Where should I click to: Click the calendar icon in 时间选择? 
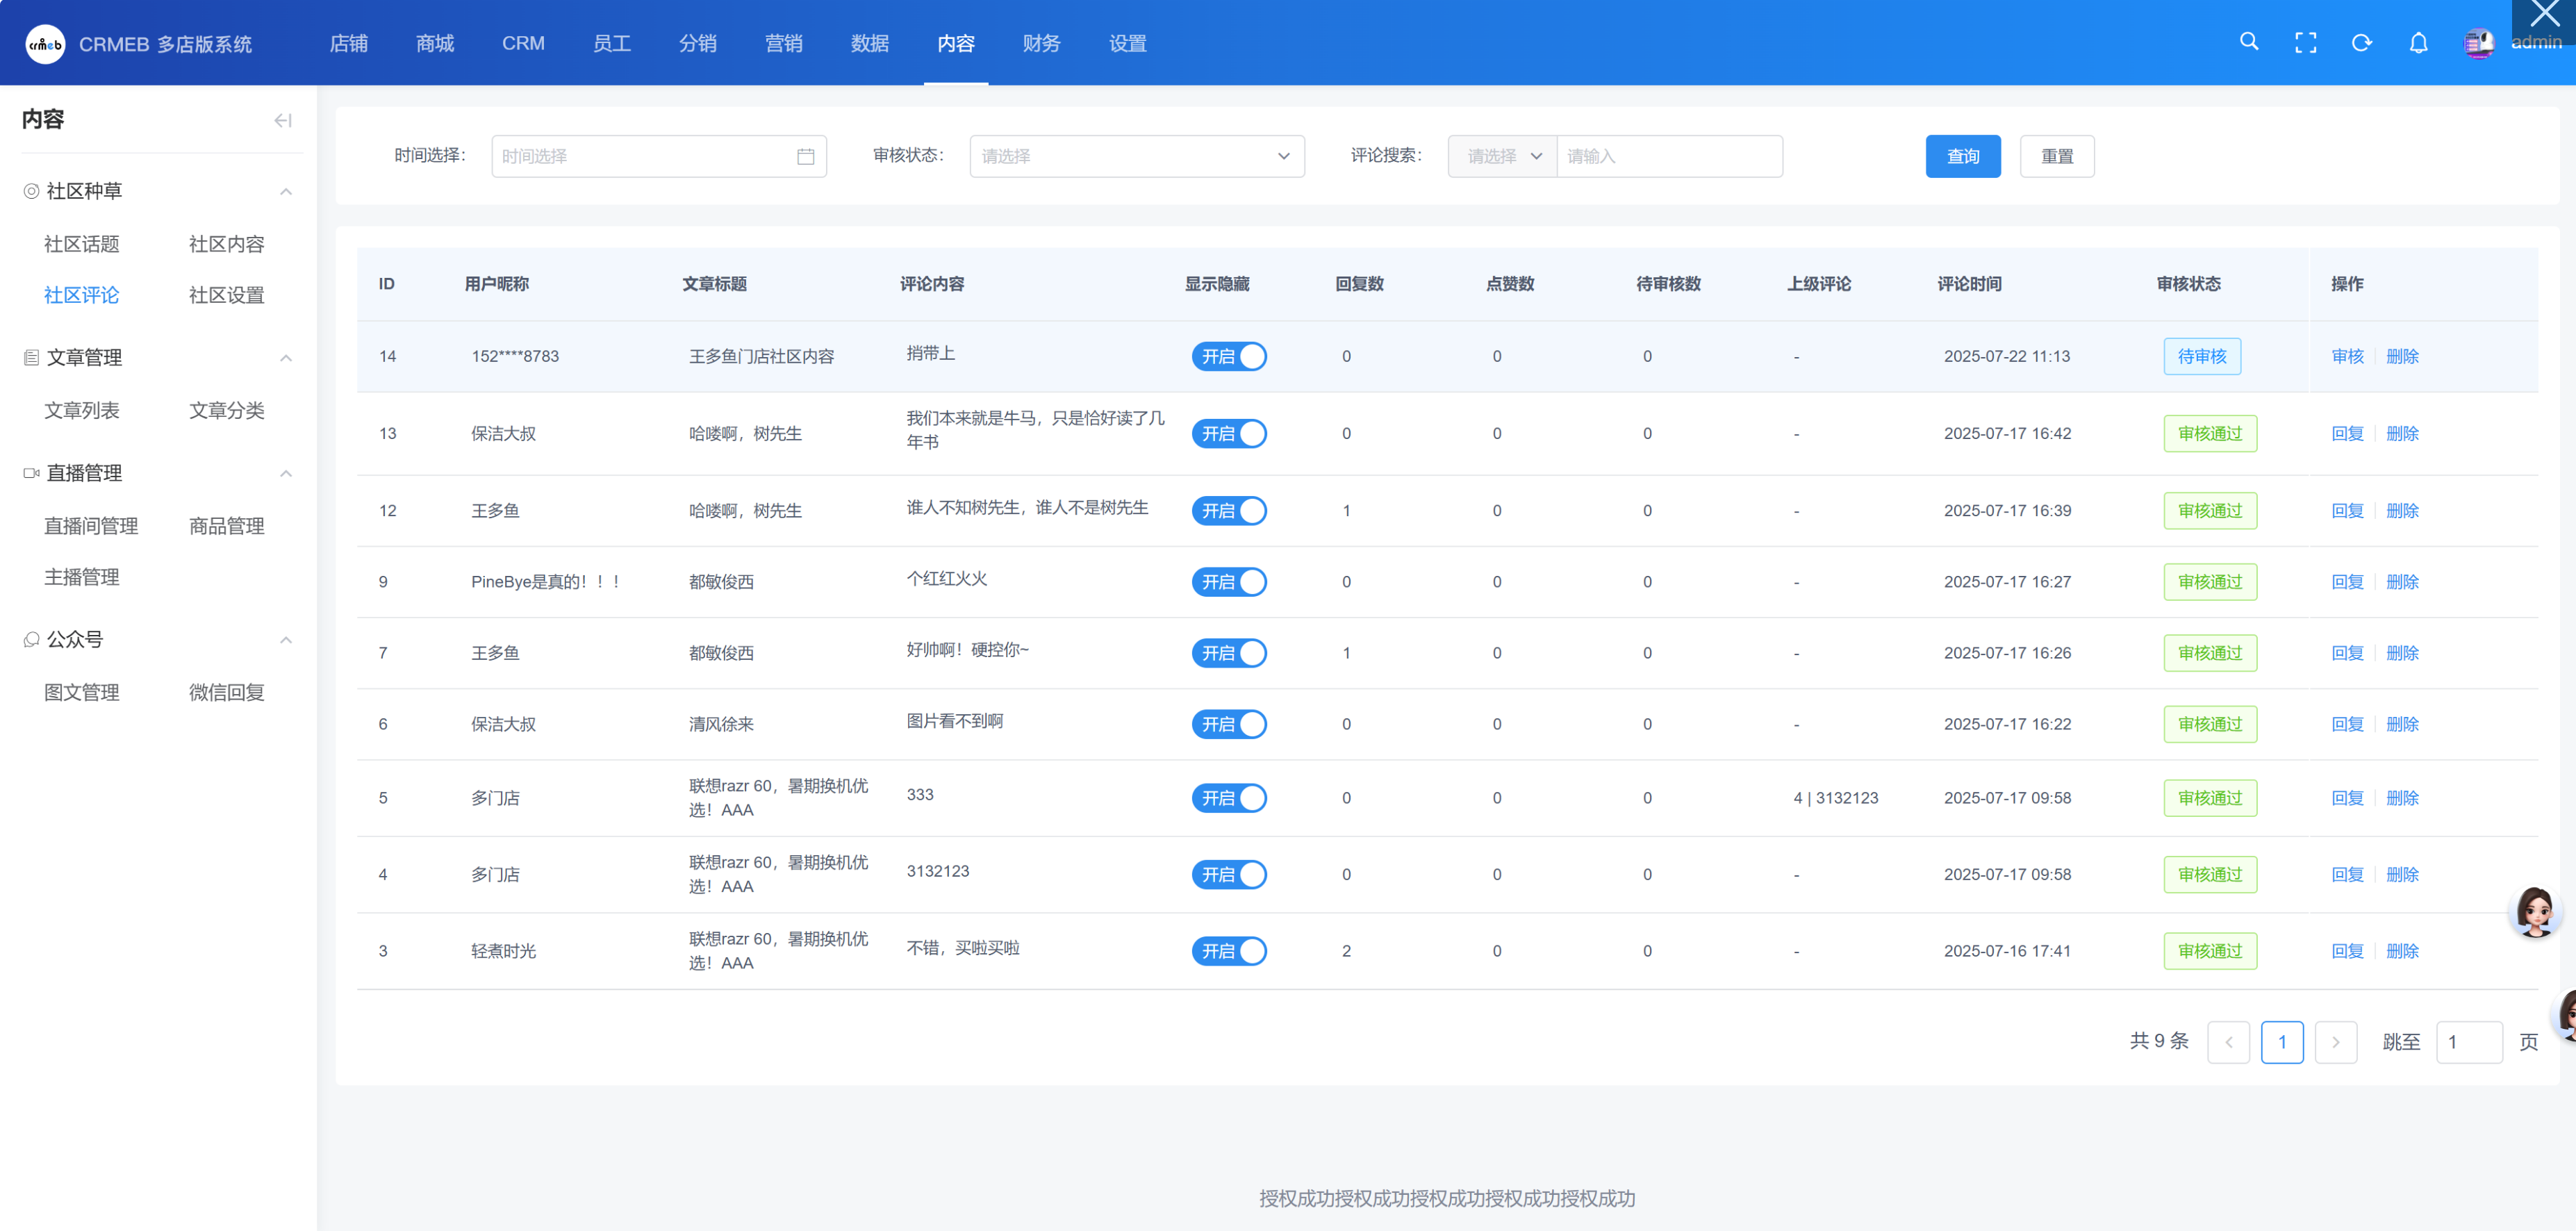click(805, 157)
